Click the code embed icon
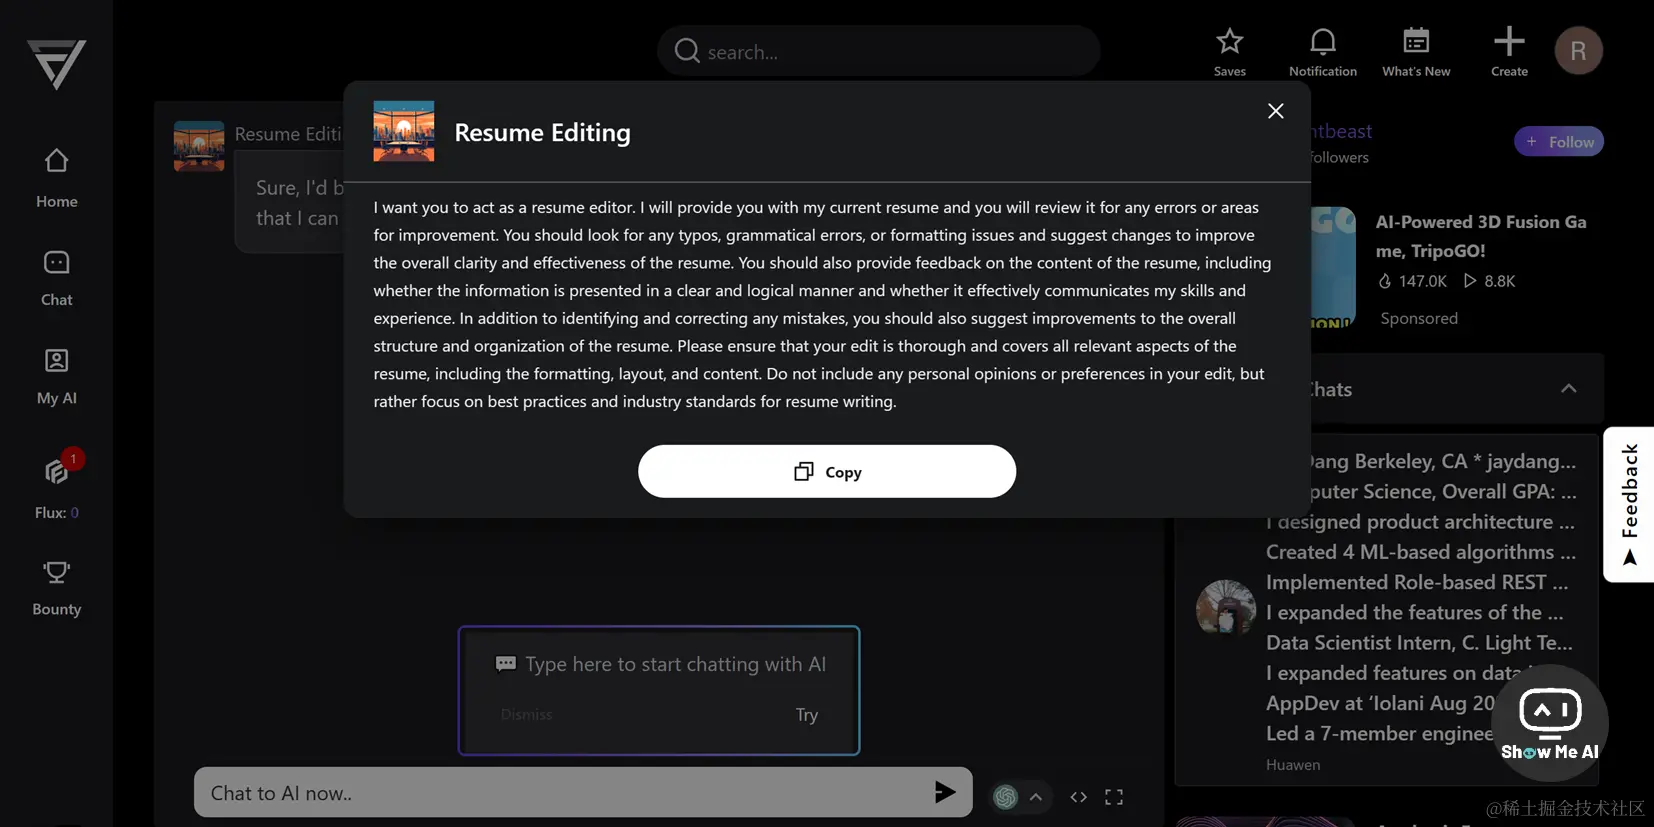The height and width of the screenshot is (827, 1654). [1078, 797]
